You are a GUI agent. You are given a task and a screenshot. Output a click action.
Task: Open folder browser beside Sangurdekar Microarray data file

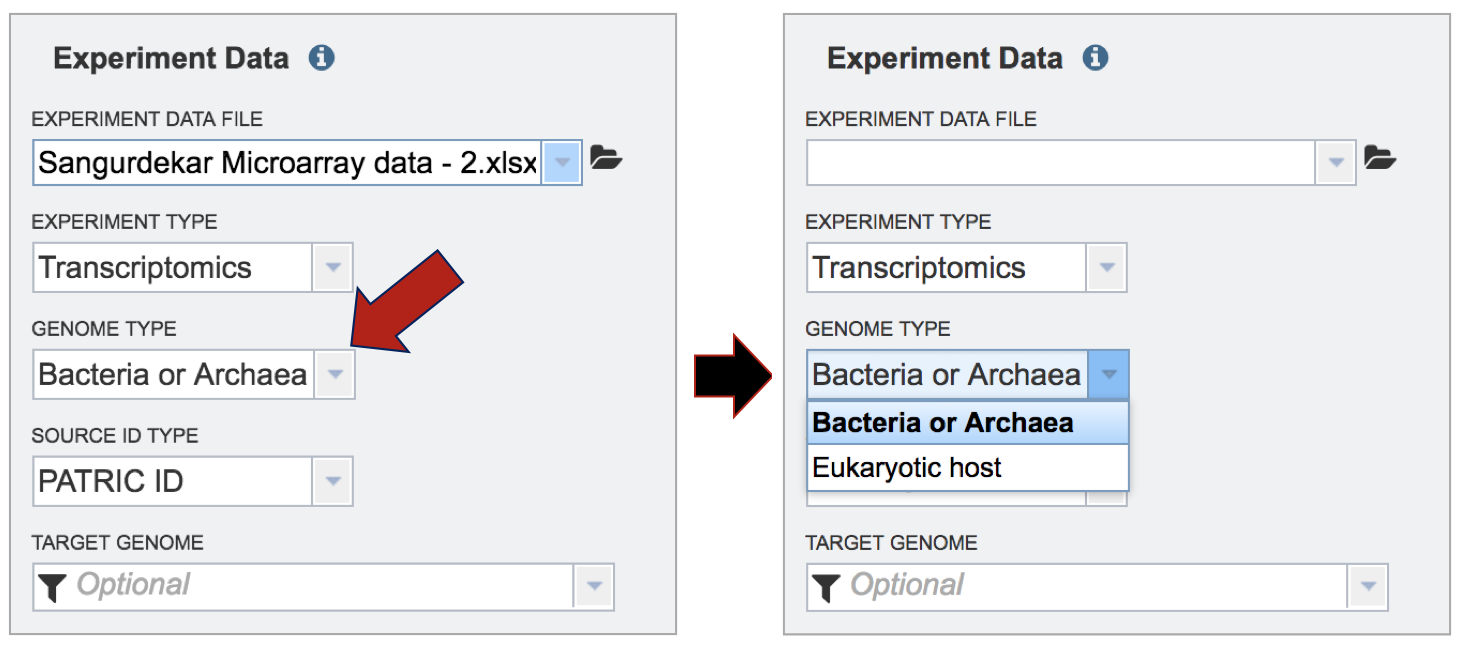tap(606, 157)
